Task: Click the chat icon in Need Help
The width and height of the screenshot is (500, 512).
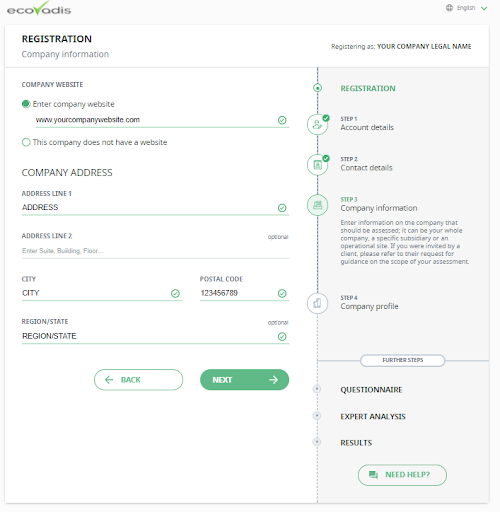Action: coord(373,475)
